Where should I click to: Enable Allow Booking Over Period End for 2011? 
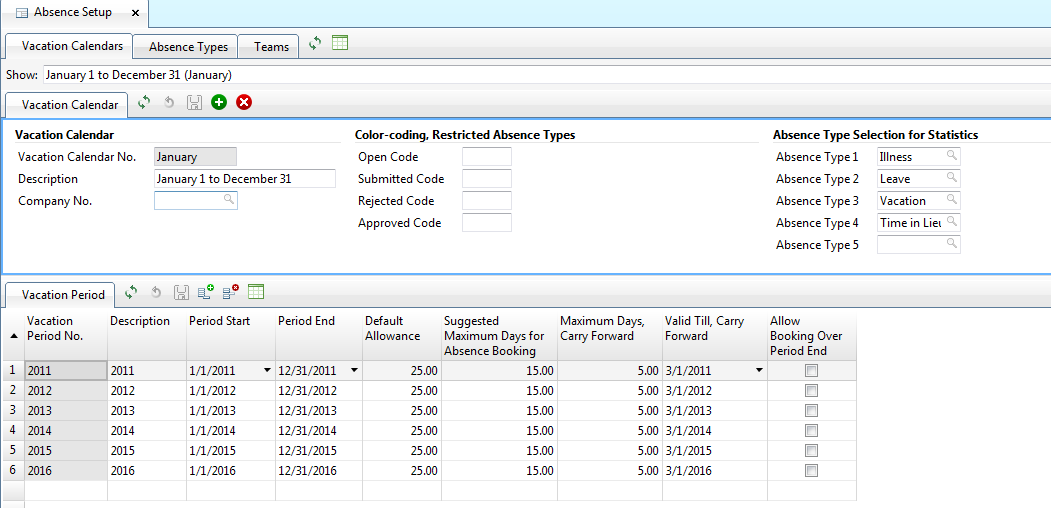(x=811, y=371)
